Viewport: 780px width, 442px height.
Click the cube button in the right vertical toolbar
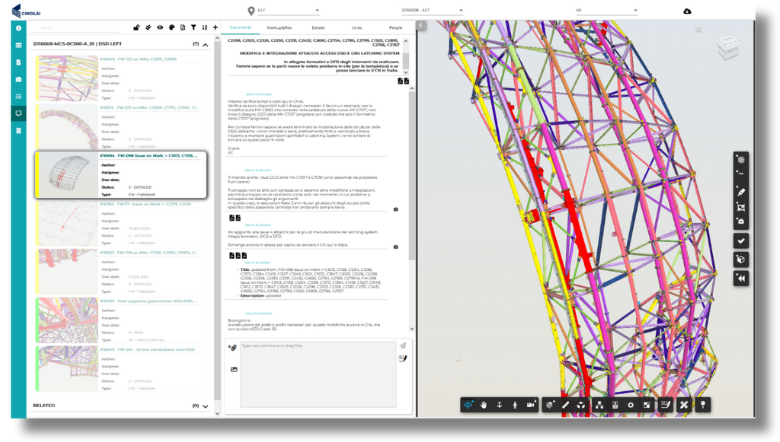pos(741,260)
